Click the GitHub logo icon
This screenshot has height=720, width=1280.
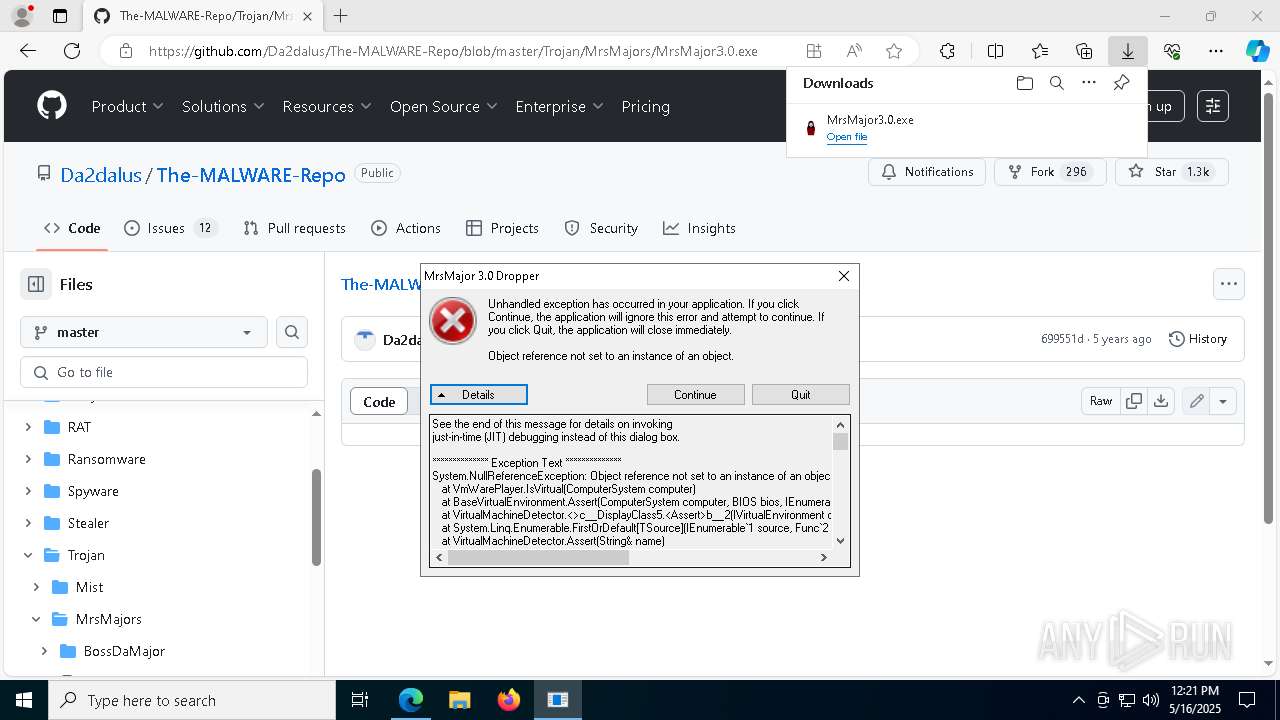point(52,106)
